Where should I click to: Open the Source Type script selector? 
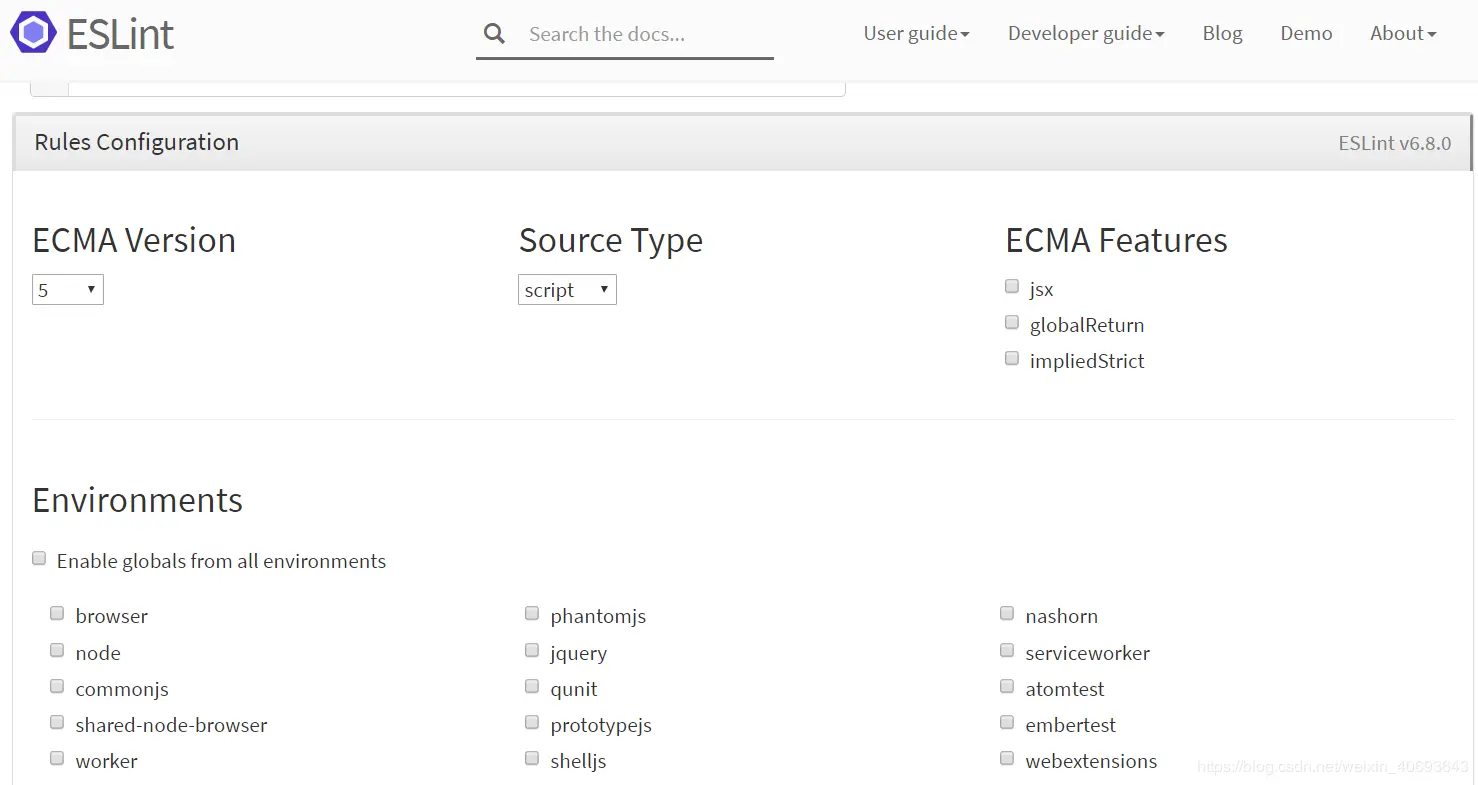567,290
